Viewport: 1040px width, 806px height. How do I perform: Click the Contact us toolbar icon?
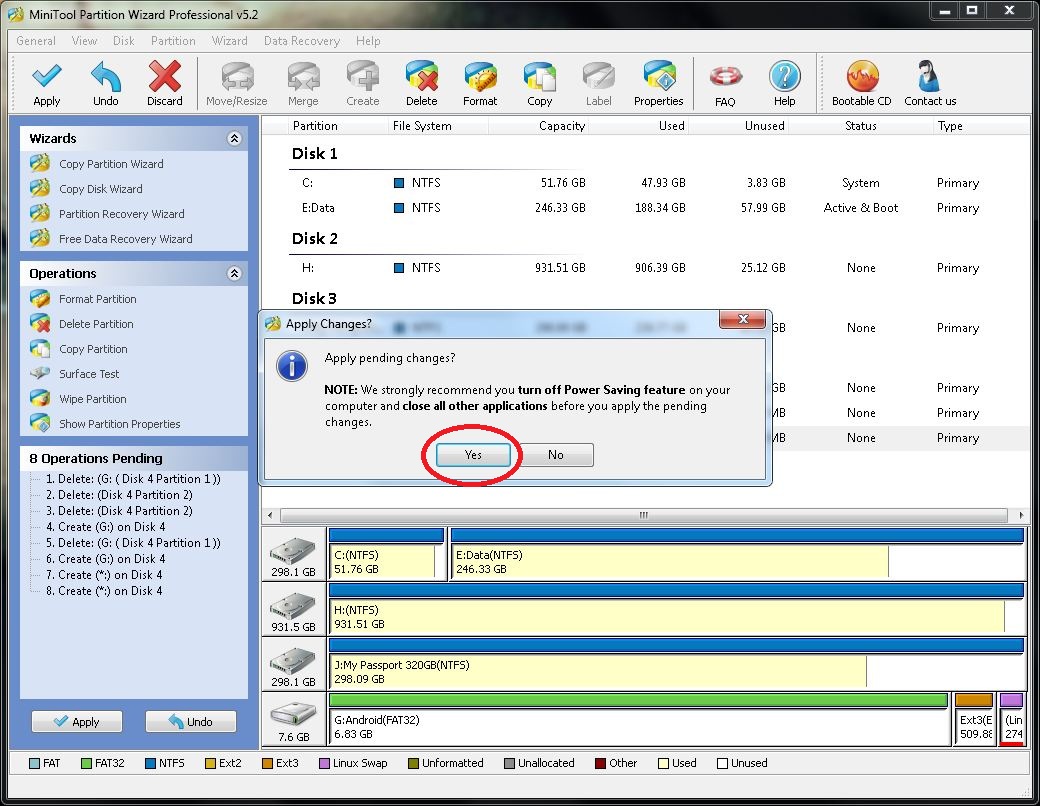pos(930,84)
